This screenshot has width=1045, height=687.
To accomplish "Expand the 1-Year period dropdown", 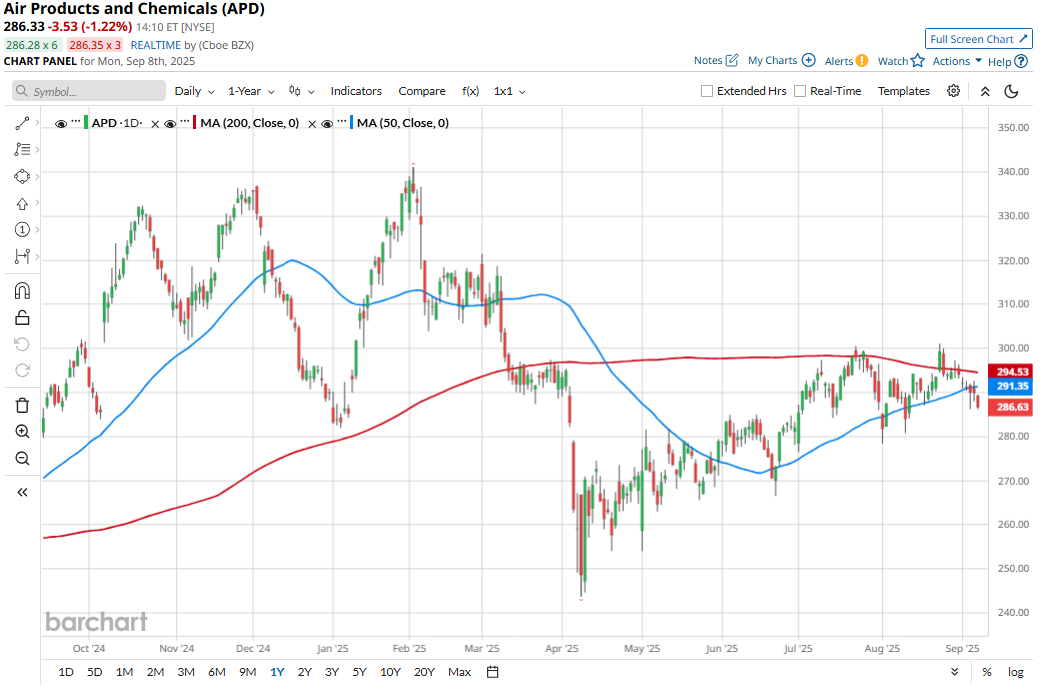I will 251,91.
